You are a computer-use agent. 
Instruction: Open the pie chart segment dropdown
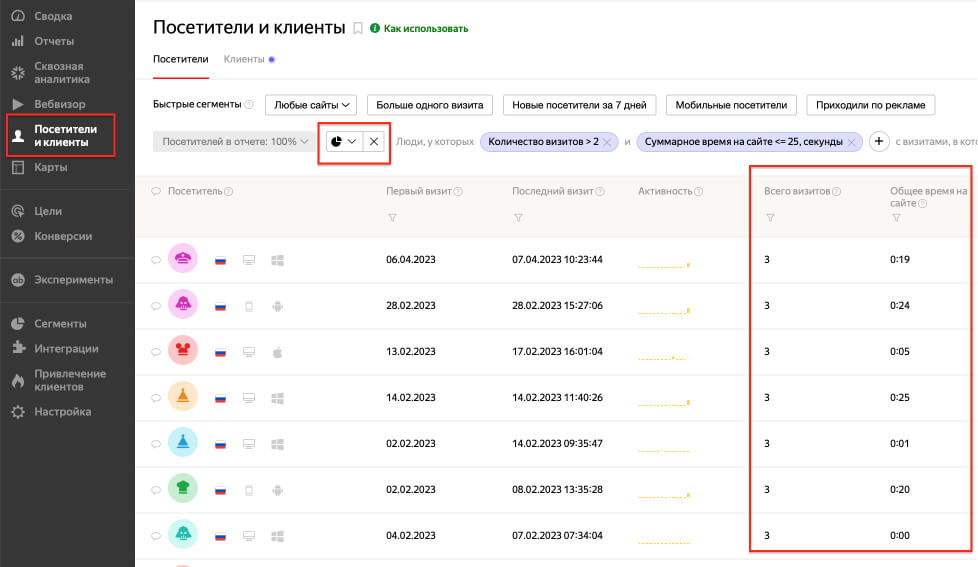point(343,142)
